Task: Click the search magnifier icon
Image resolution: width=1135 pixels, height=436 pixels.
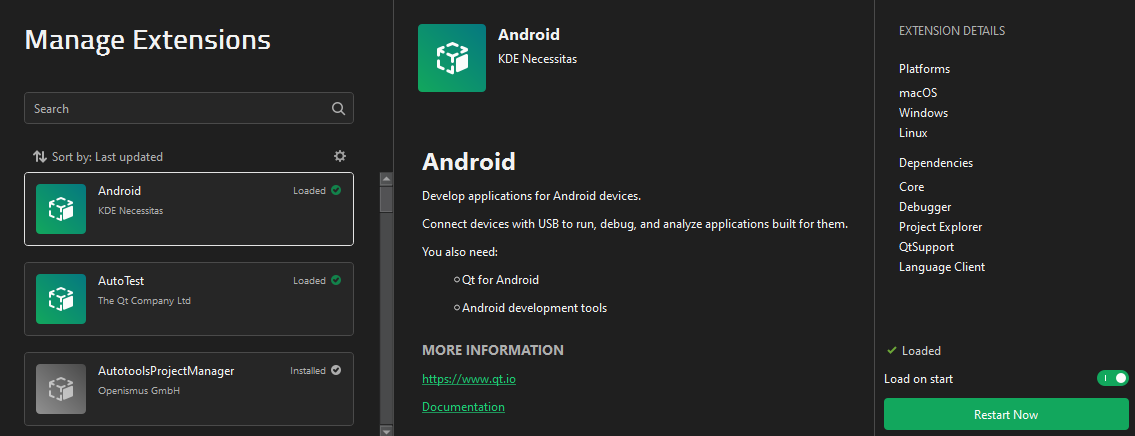Action: pyautogui.click(x=338, y=109)
